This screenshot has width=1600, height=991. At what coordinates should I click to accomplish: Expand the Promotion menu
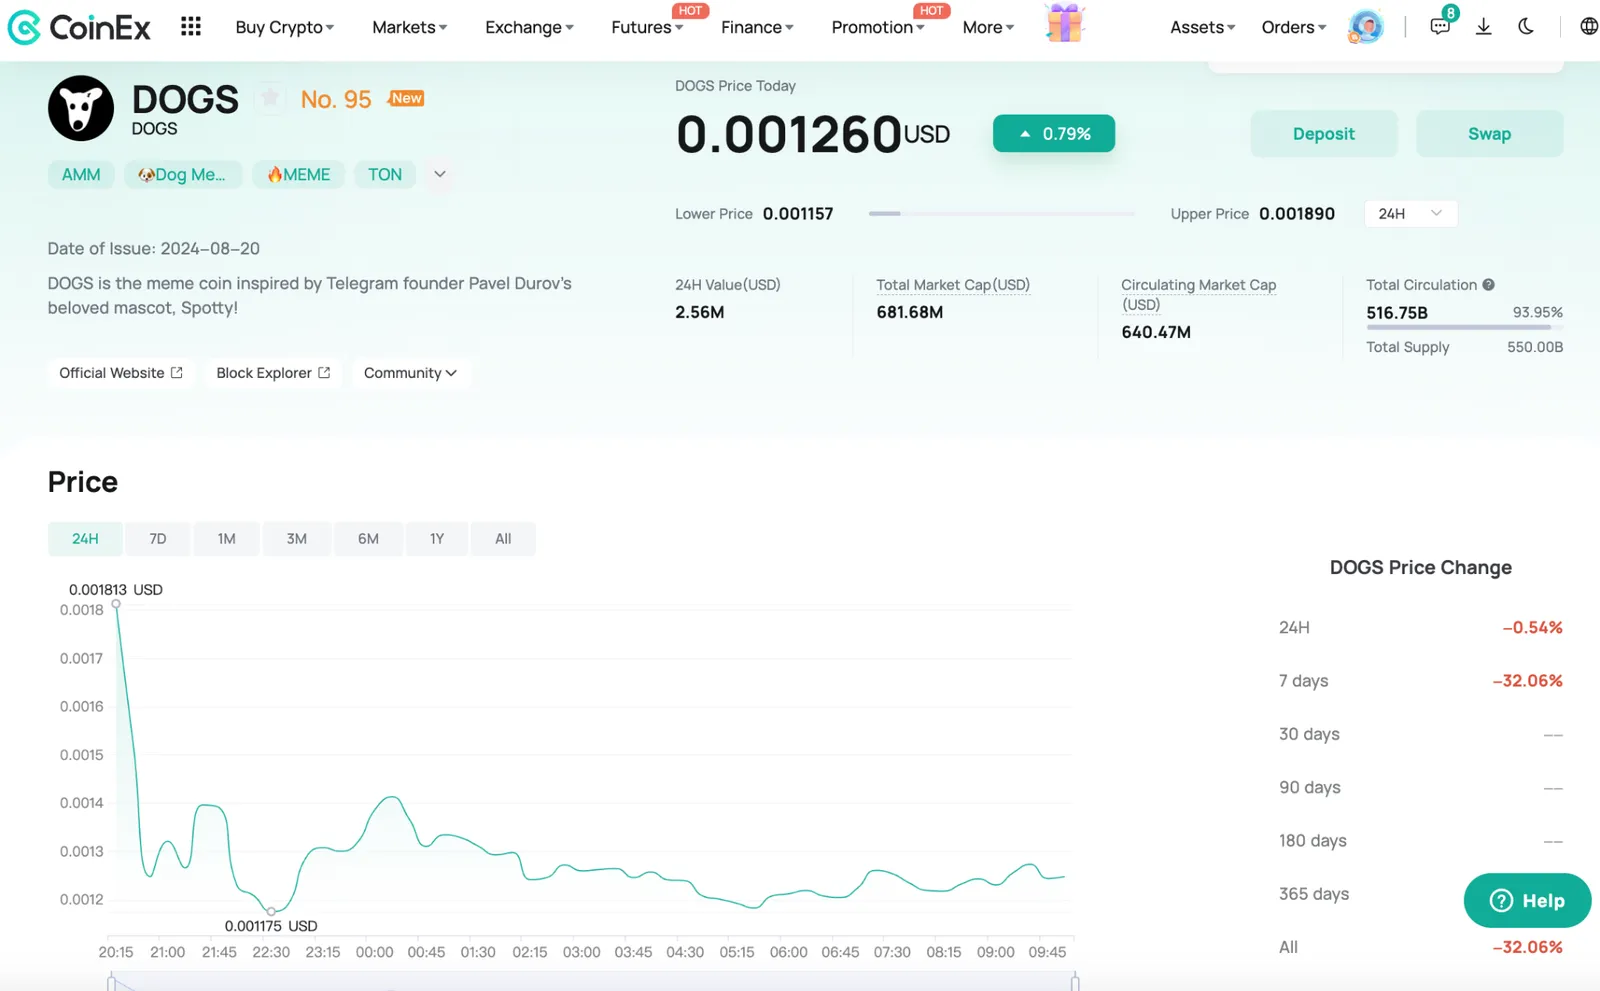(x=878, y=27)
